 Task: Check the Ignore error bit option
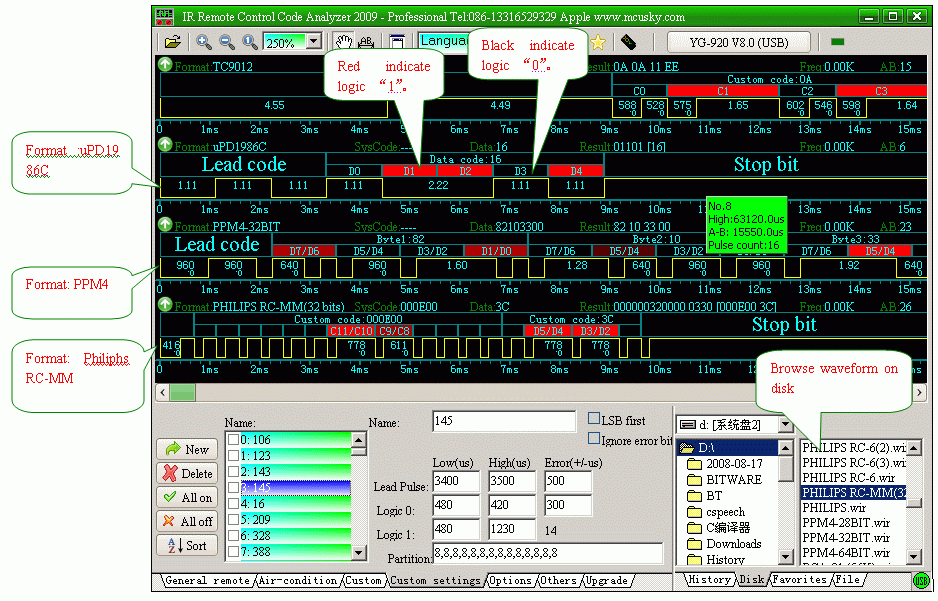click(x=594, y=439)
